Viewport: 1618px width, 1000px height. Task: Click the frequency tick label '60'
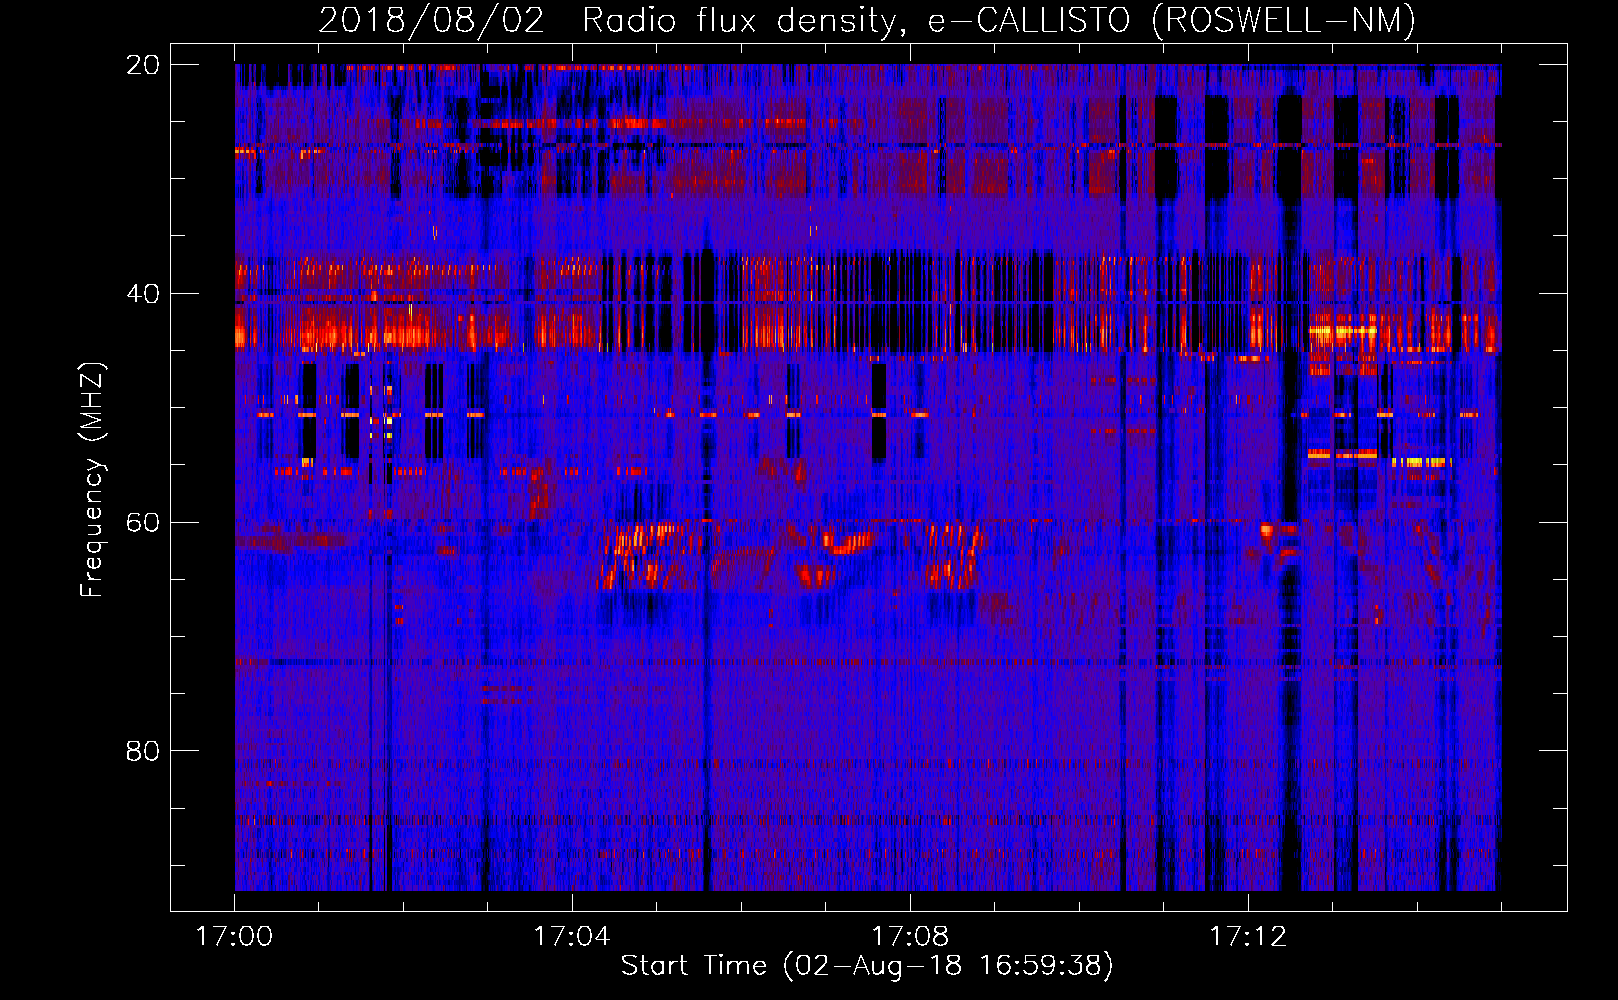click(x=143, y=523)
